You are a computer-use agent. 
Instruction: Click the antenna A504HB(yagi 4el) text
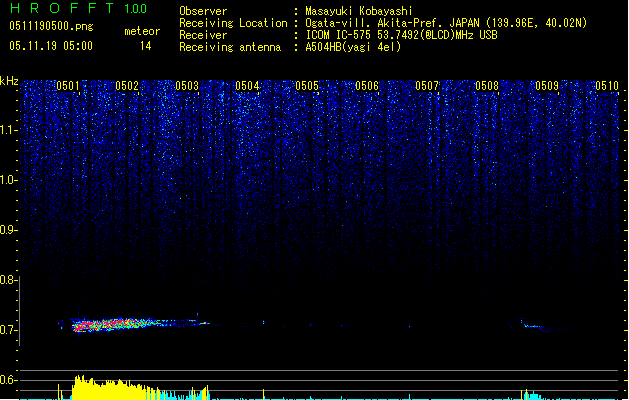353,47
